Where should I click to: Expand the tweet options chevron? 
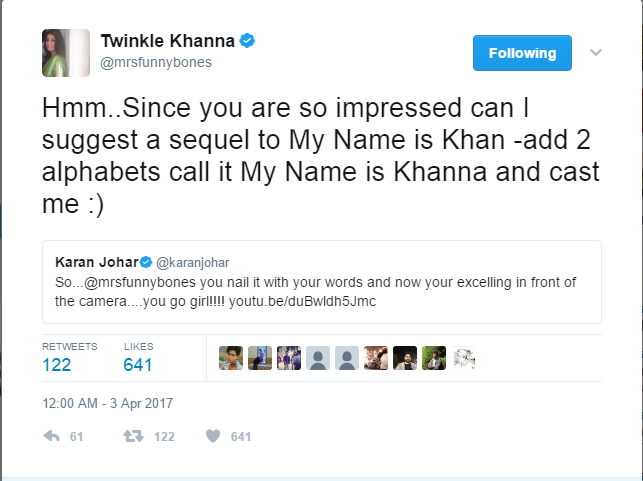click(596, 52)
